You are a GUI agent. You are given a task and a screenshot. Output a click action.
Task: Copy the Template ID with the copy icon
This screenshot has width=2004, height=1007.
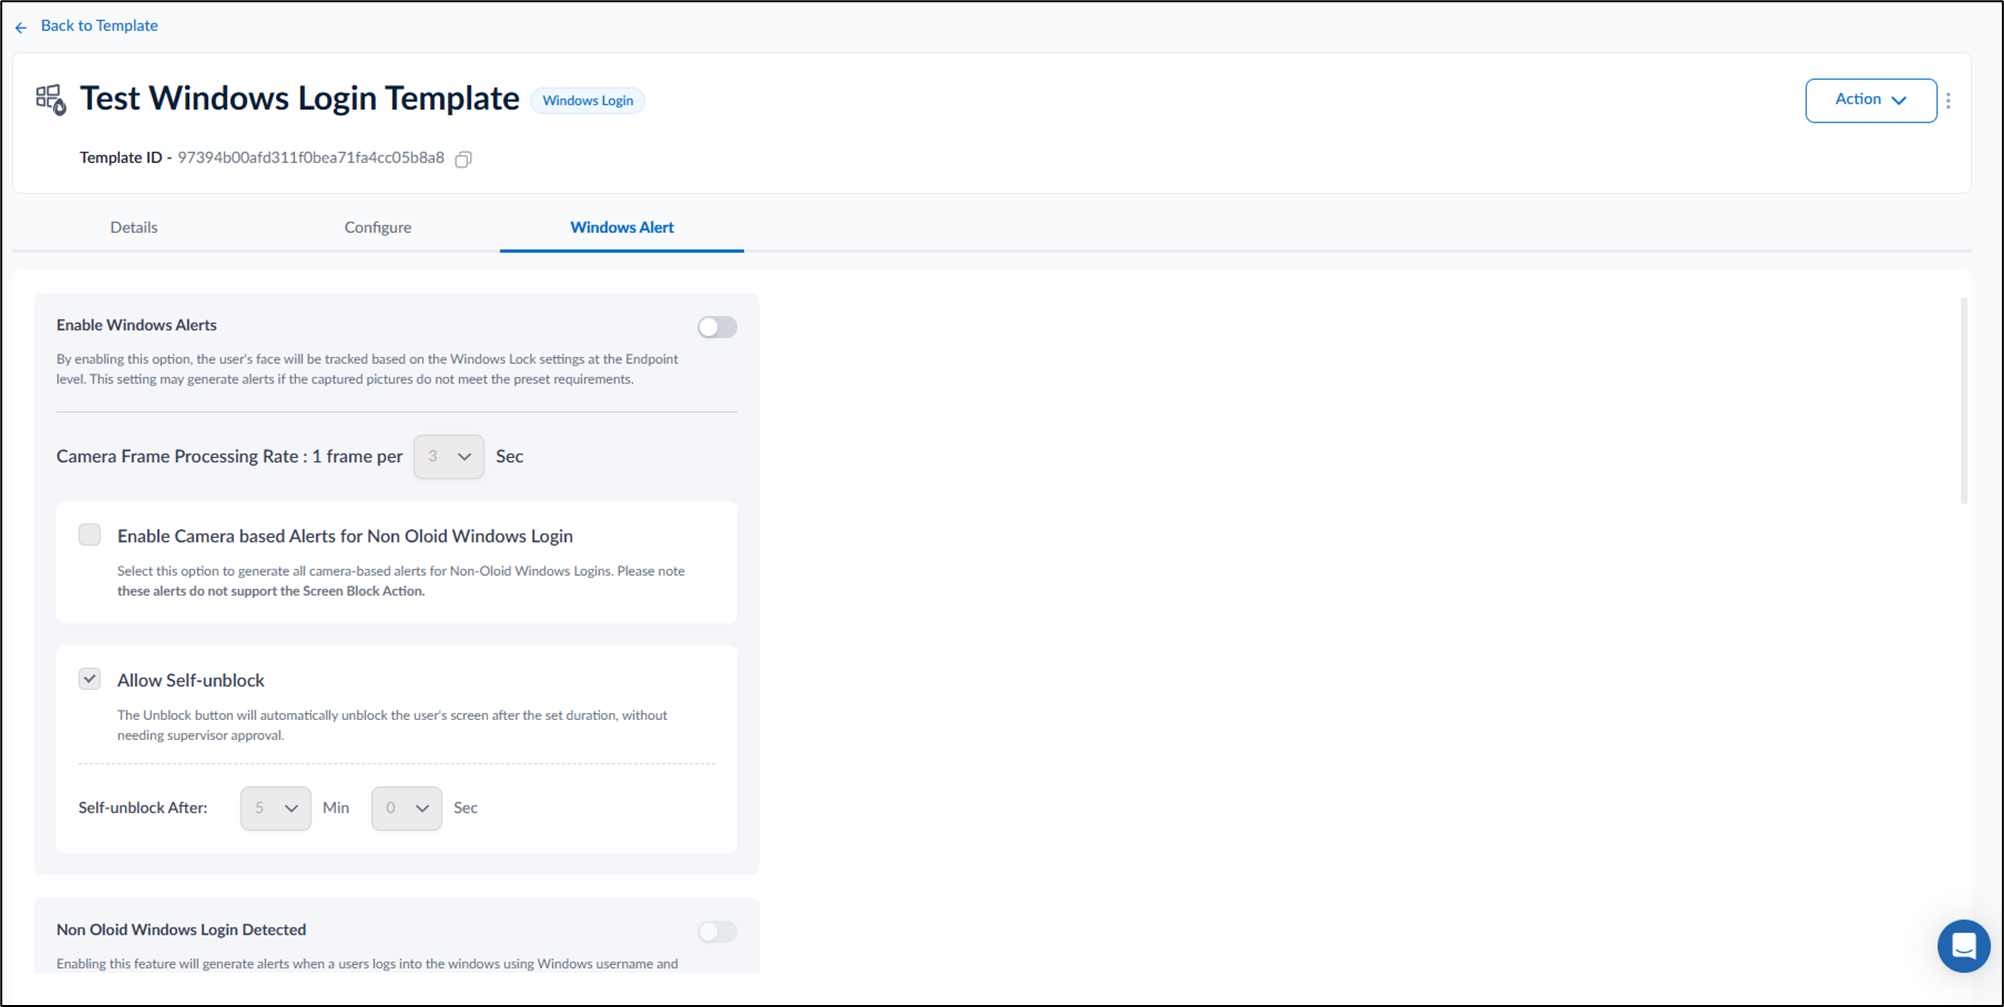463,159
